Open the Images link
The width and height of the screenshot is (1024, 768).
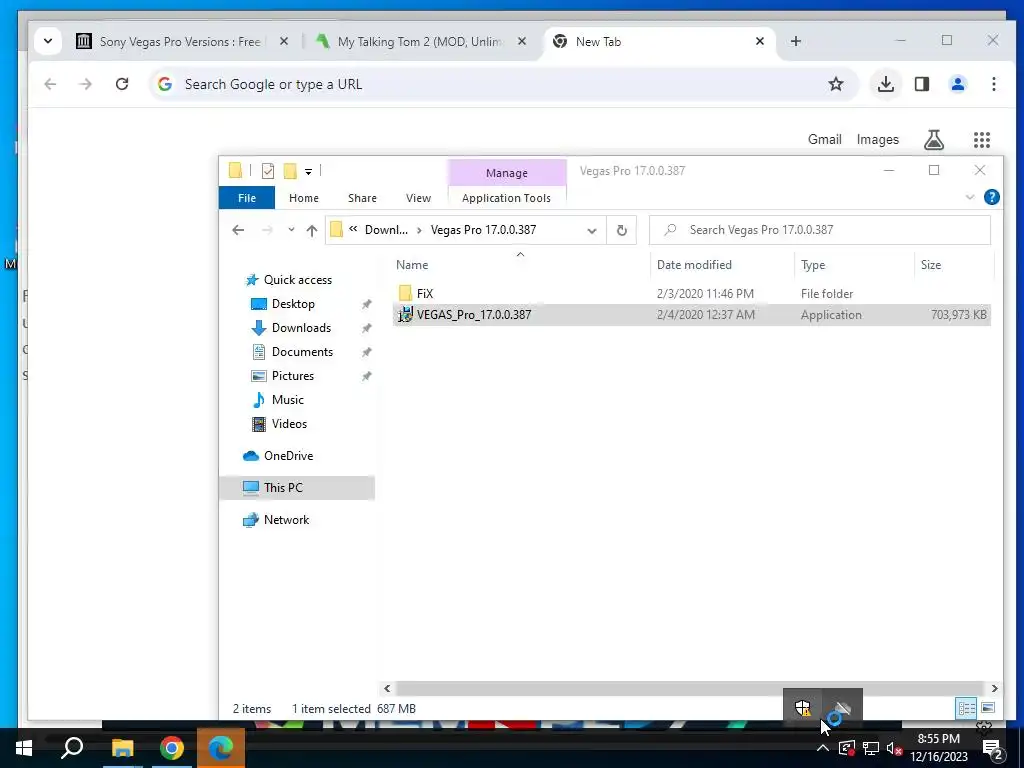[x=877, y=139]
